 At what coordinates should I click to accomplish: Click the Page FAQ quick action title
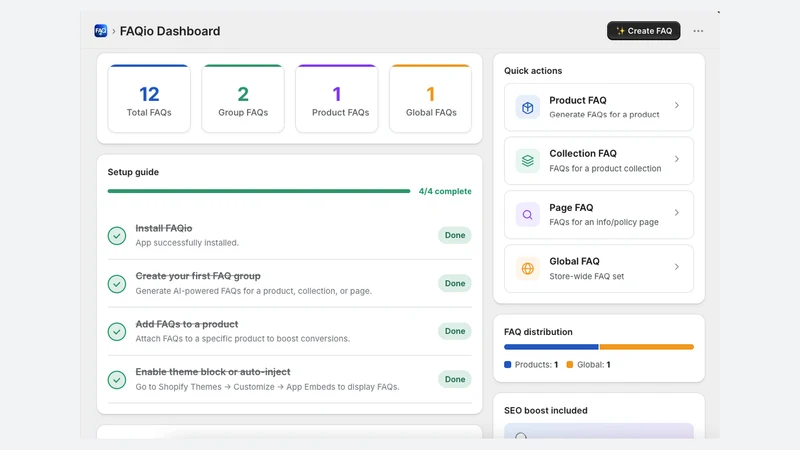tap(571, 208)
